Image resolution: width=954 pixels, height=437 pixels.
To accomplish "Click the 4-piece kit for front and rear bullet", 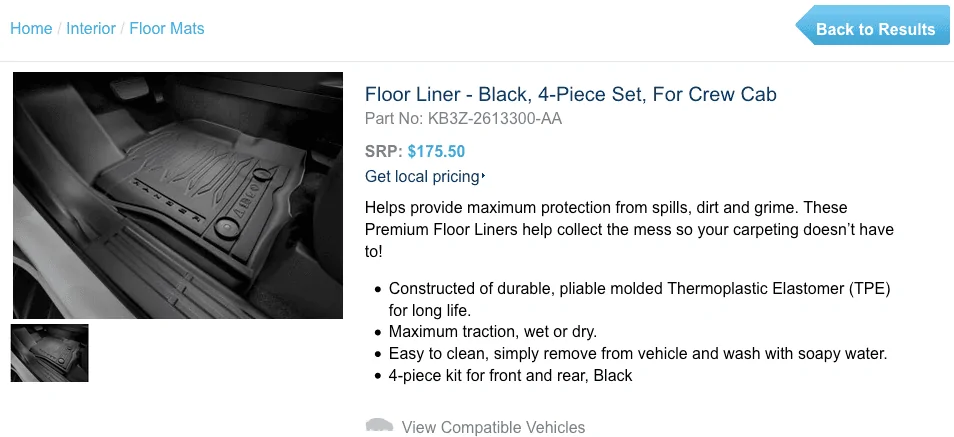I will click(x=510, y=376).
